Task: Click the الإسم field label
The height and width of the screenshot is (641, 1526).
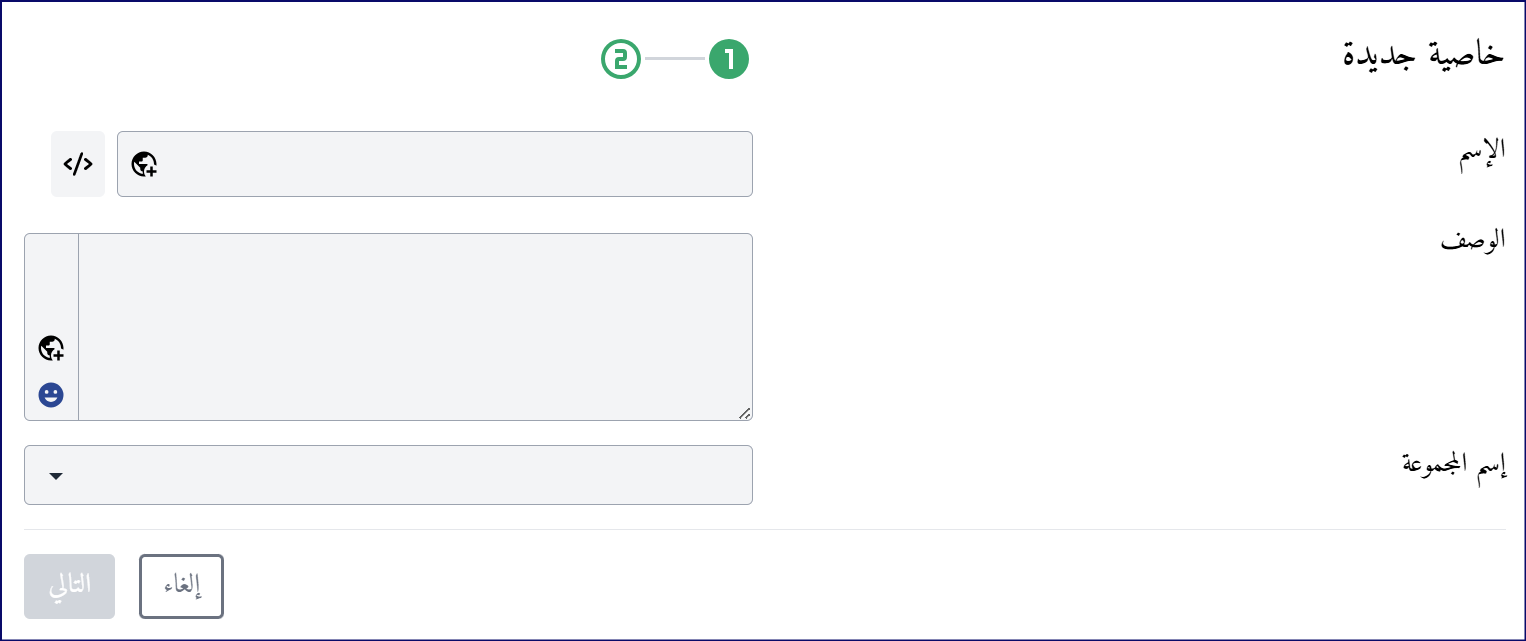Action: click(1481, 153)
